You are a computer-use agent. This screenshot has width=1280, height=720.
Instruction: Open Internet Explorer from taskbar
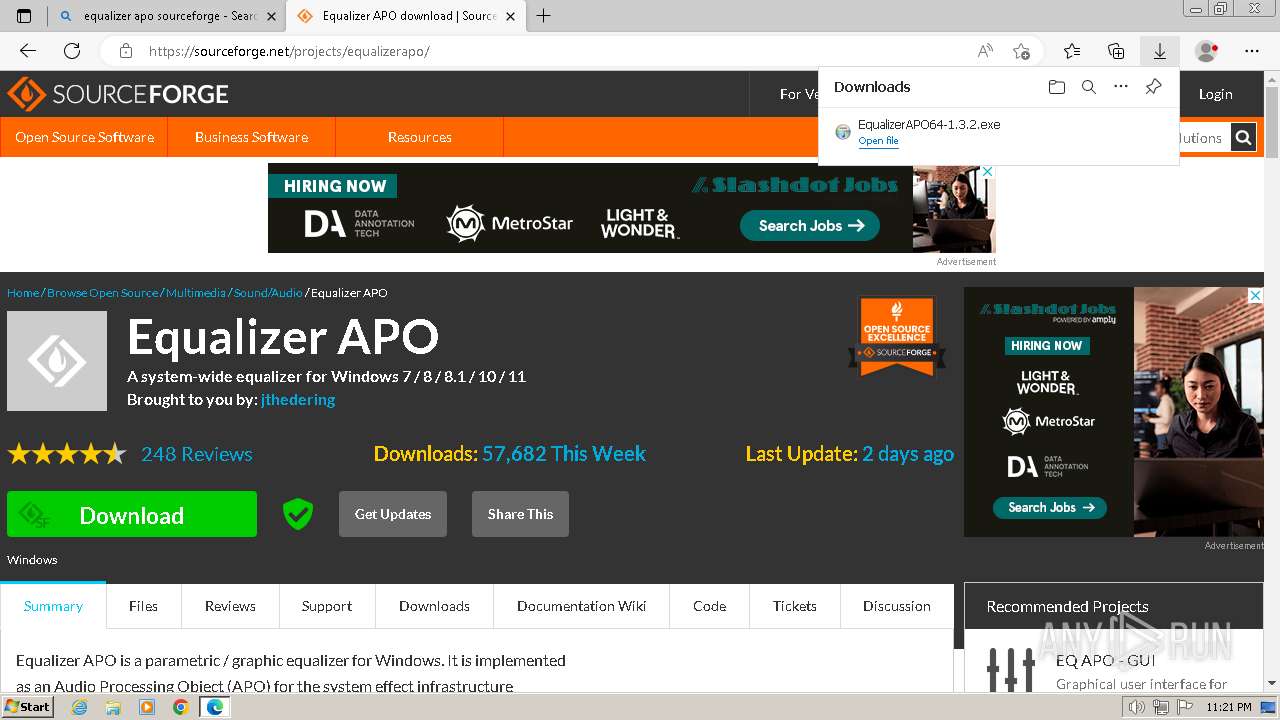coord(79,707)
